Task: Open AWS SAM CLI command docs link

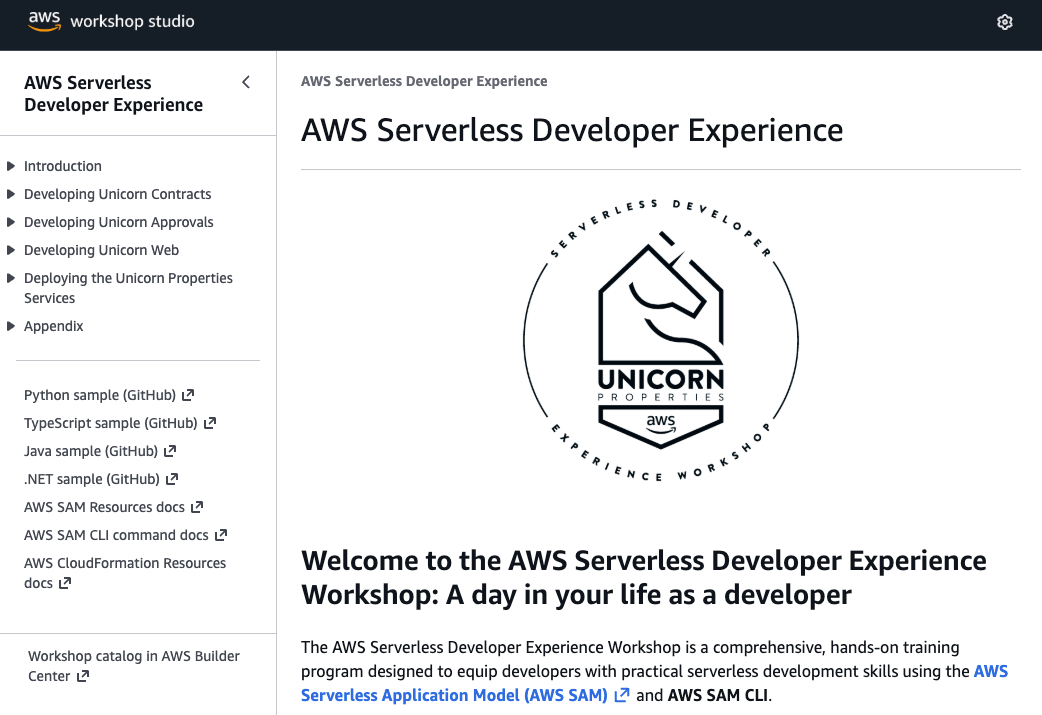Action: click(x=116, y=535)
